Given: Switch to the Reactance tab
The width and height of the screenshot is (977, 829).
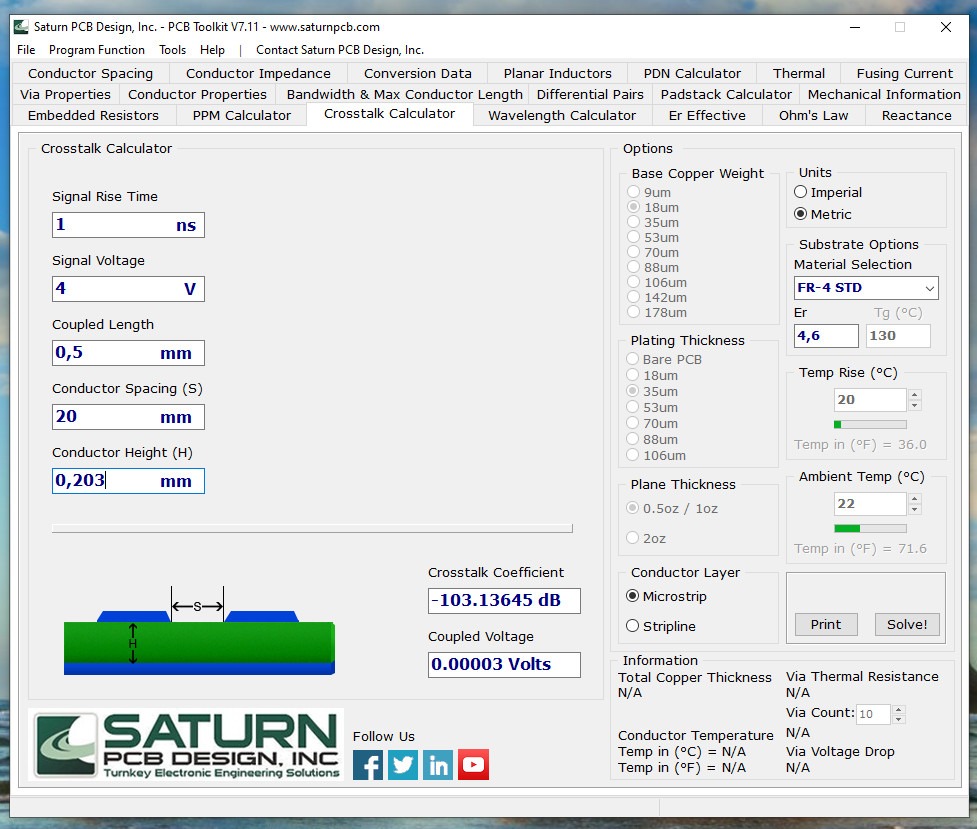Looking at the screenshot, I should pyautogui.click(x=917, y=115).
